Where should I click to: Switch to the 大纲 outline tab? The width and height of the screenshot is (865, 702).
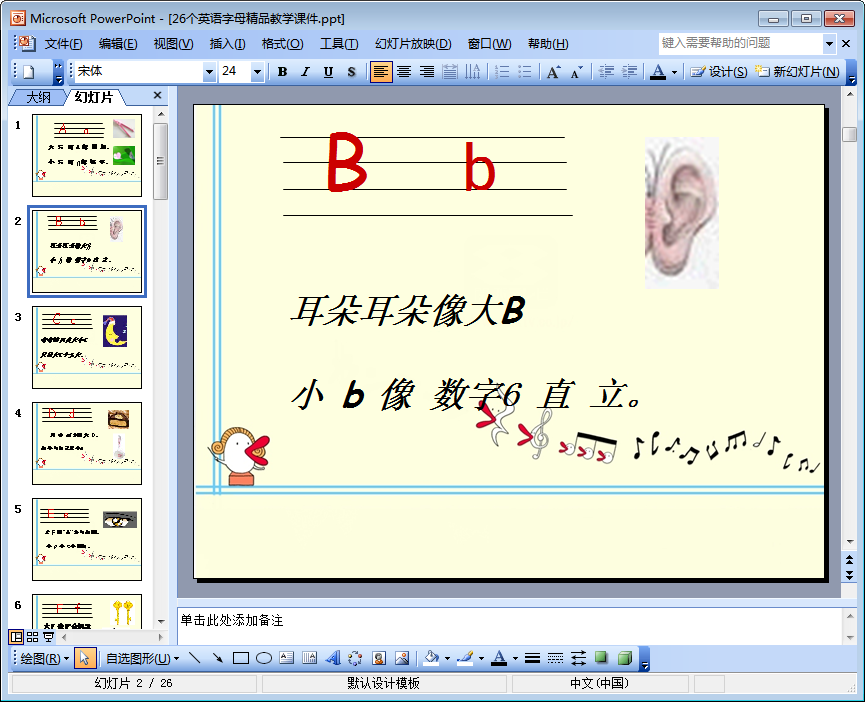click(x=38, y=98)
